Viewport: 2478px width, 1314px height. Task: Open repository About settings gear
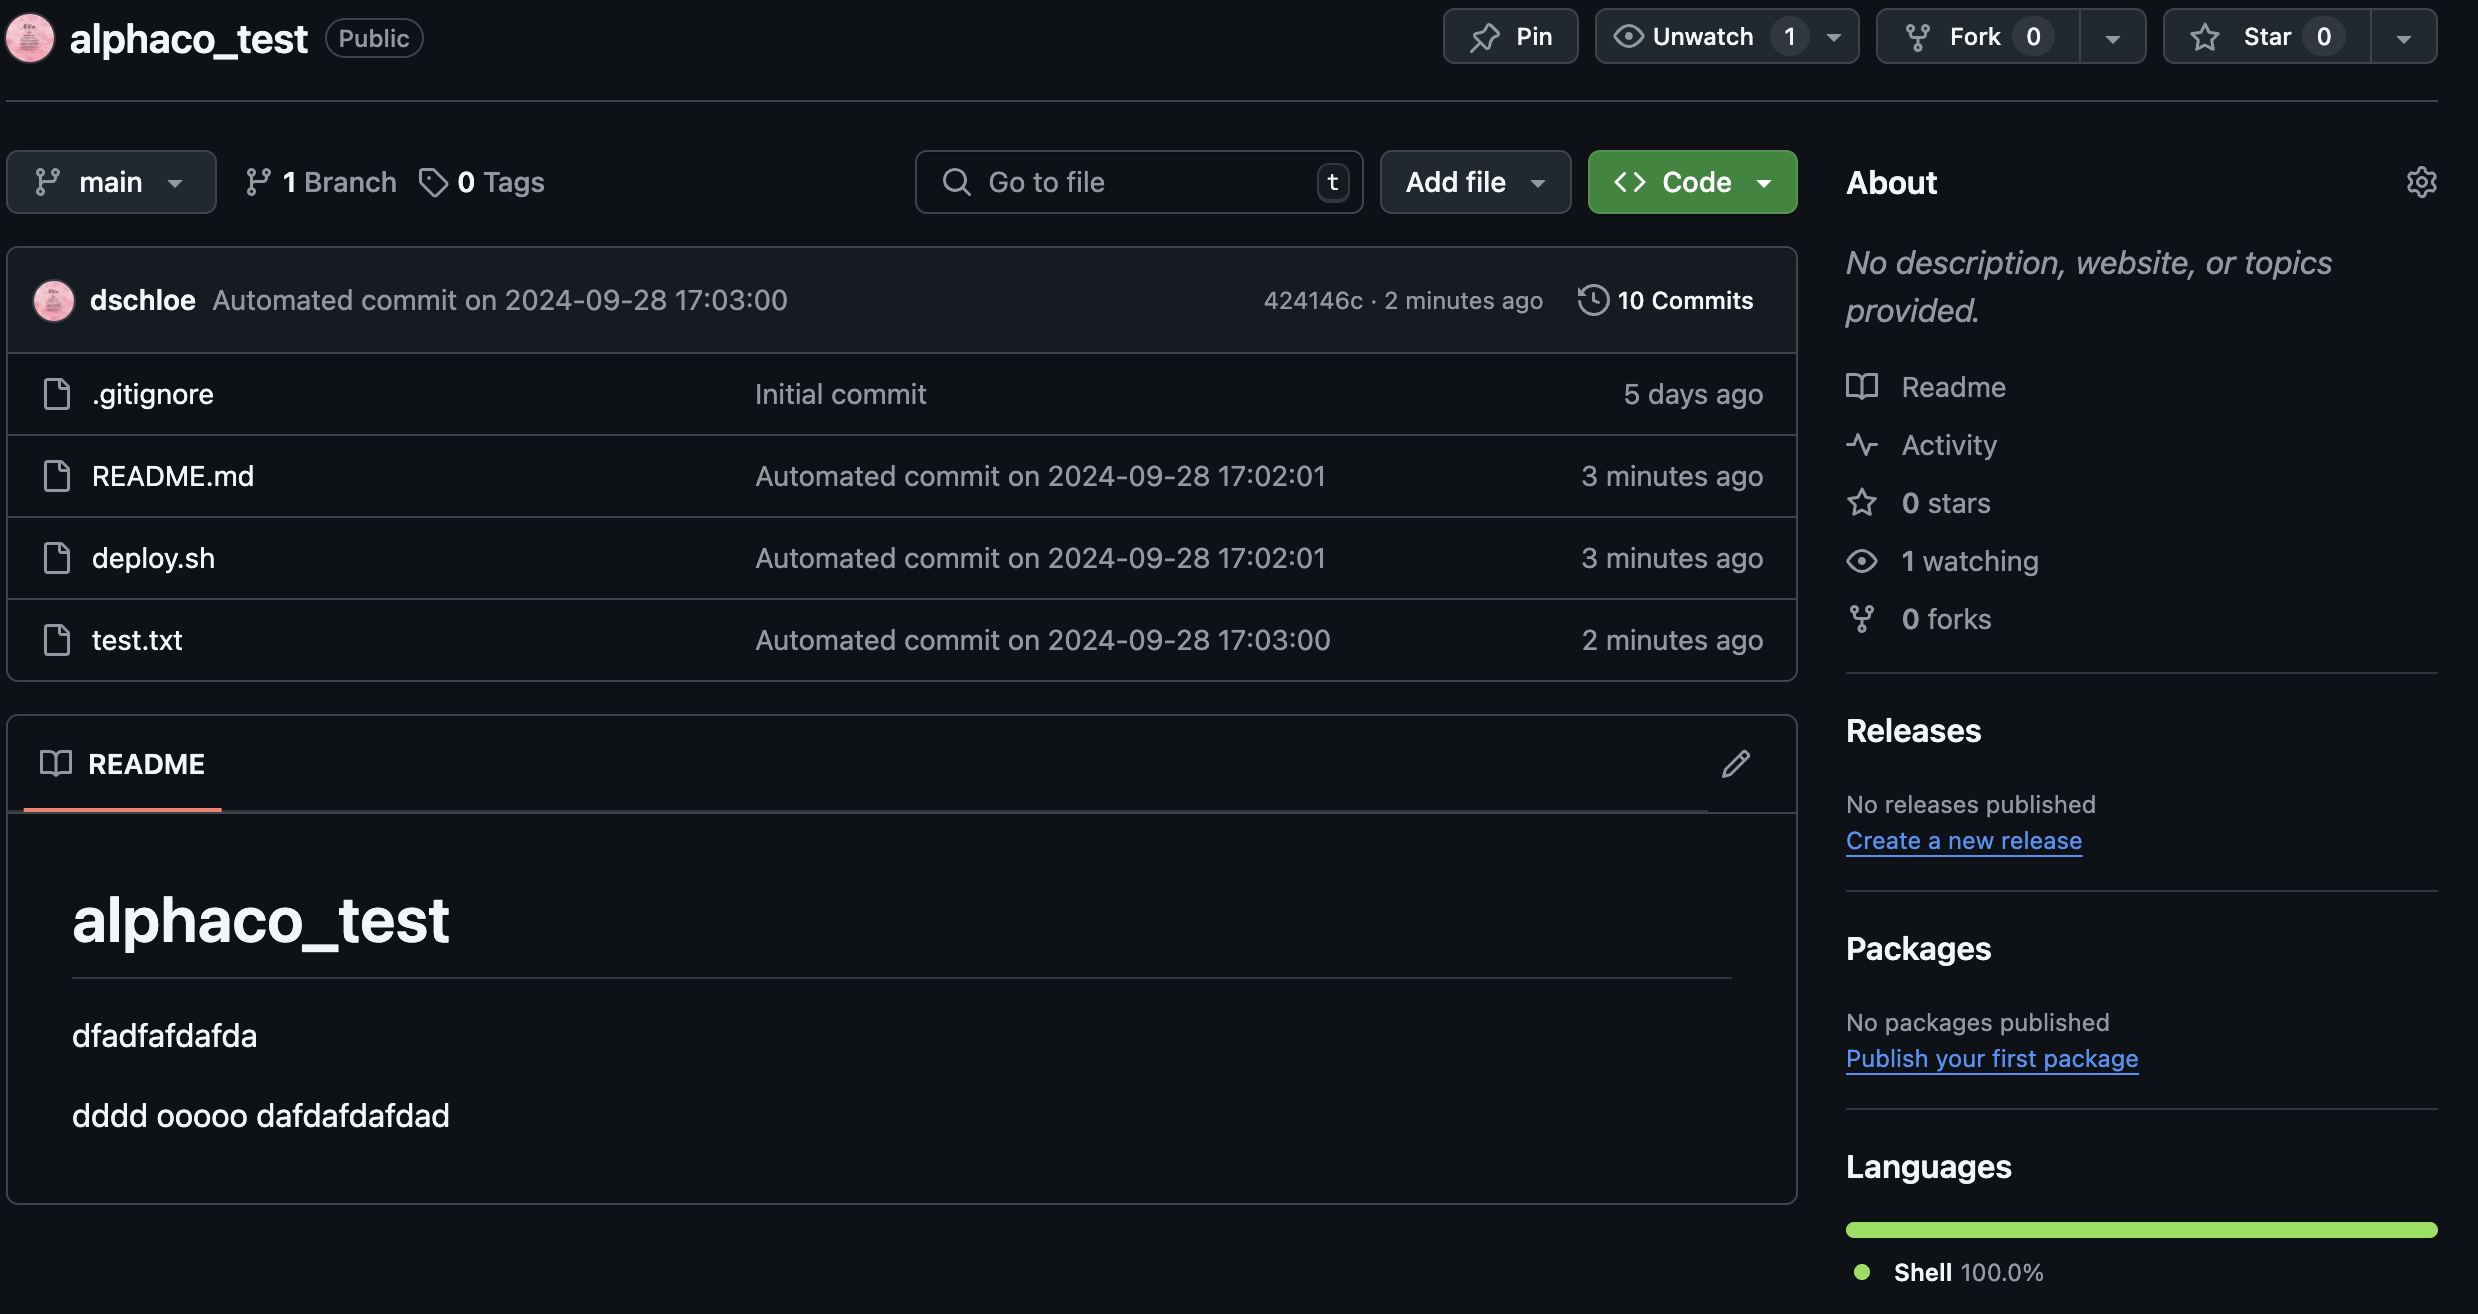pos(2421,182)
